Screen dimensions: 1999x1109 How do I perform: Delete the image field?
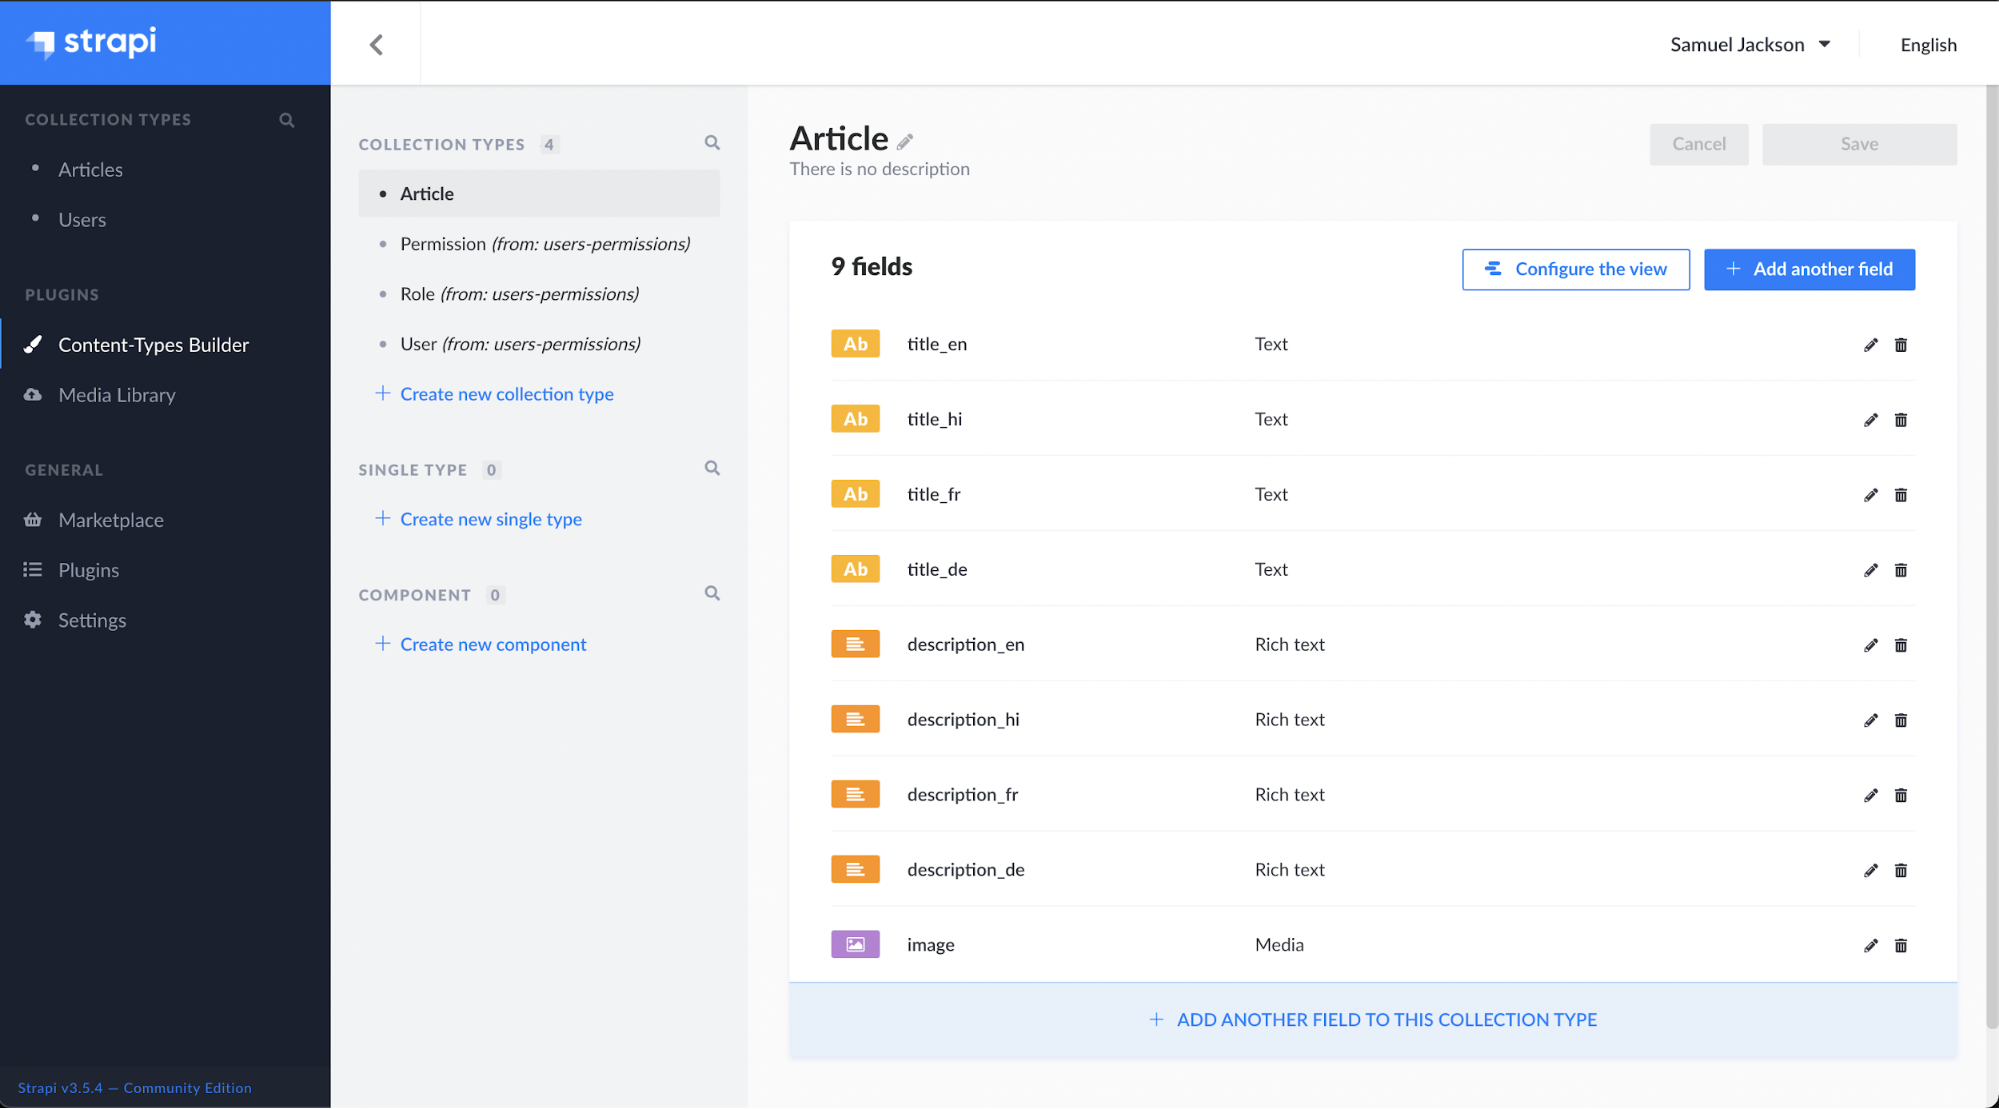[x=1901, y=945]
